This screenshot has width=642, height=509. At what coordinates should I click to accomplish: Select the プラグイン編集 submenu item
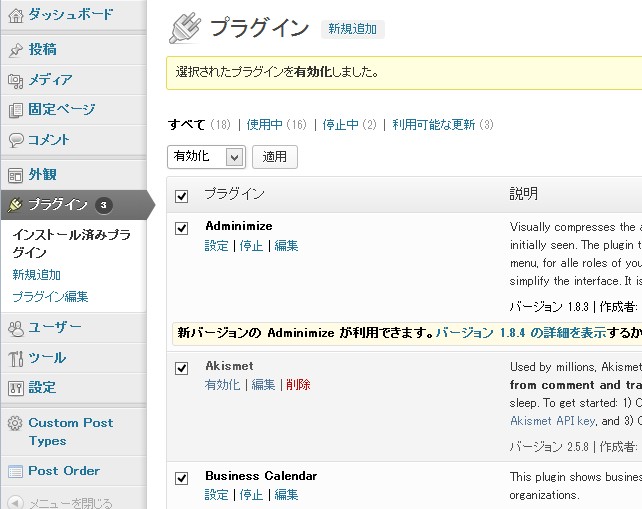point(50,296)
